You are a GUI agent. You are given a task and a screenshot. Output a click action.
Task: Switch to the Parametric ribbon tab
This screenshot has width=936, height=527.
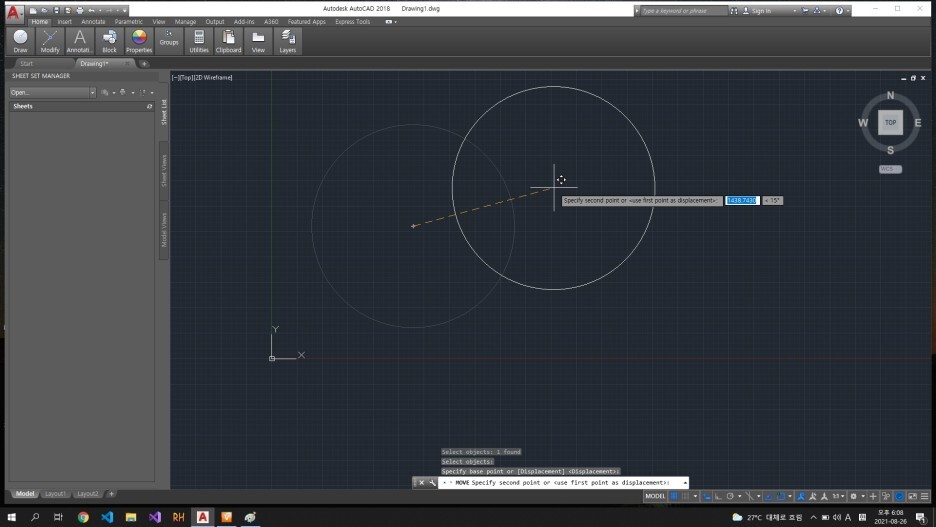[128, 21]
